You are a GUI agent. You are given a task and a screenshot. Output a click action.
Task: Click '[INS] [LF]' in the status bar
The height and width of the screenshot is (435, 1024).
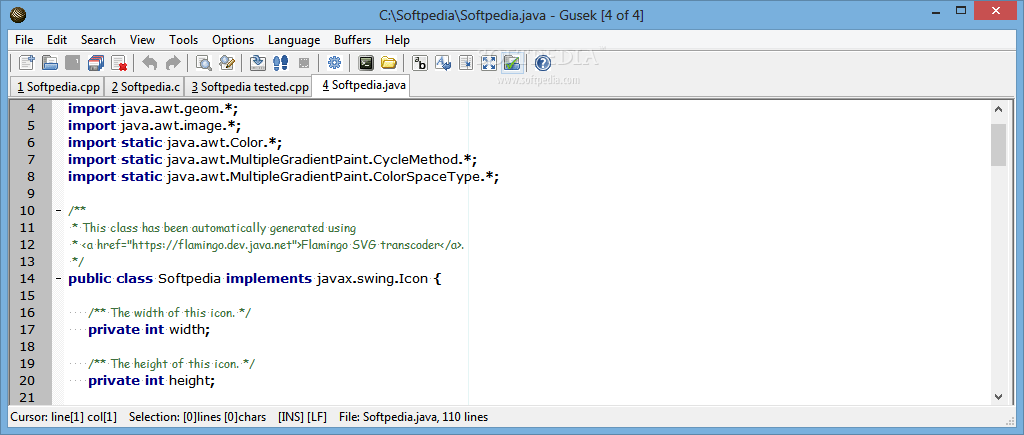pyautogui.click(x=302, y=417)
